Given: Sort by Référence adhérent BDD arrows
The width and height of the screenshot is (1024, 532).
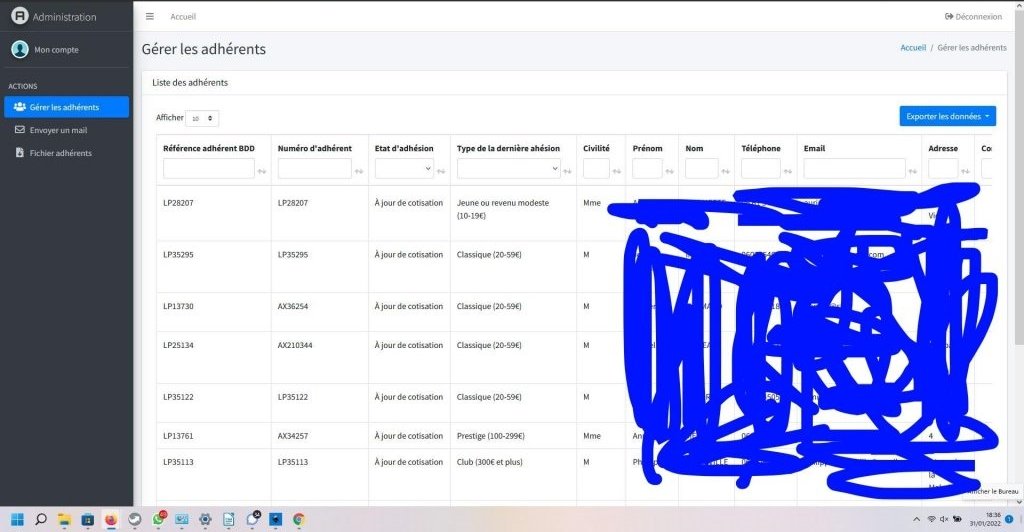Looking at the screenshot, I should tap(262, 171).
